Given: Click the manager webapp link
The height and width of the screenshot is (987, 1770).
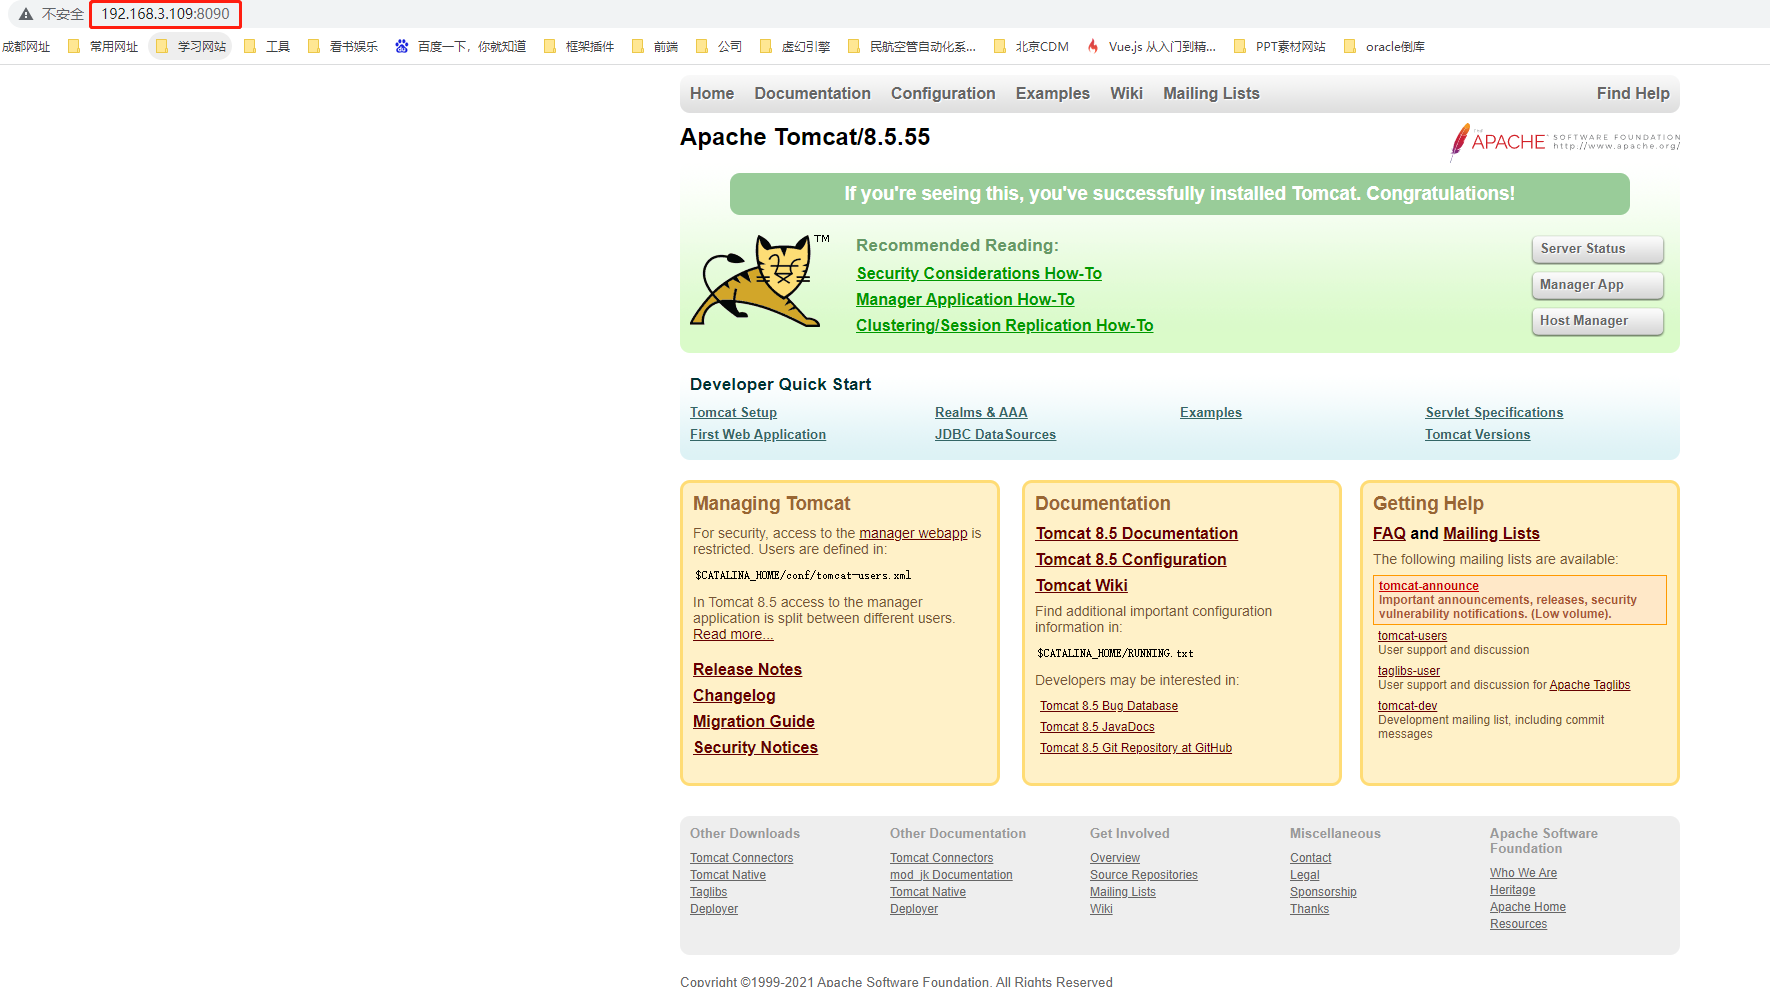Looking at the screenshot, I should click(913, 533).
